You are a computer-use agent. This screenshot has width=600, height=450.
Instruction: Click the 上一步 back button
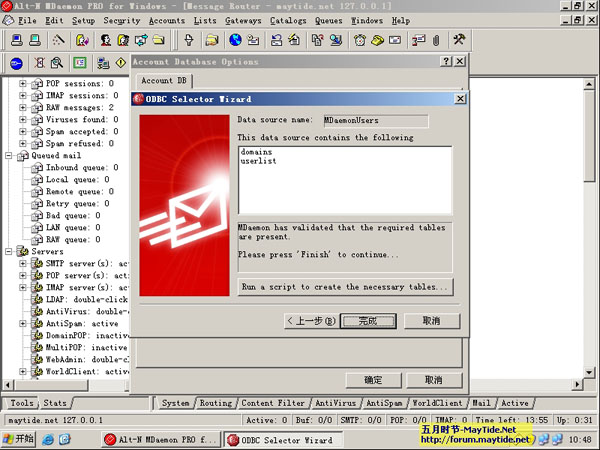pyautogui.click(x=311, y=321)
